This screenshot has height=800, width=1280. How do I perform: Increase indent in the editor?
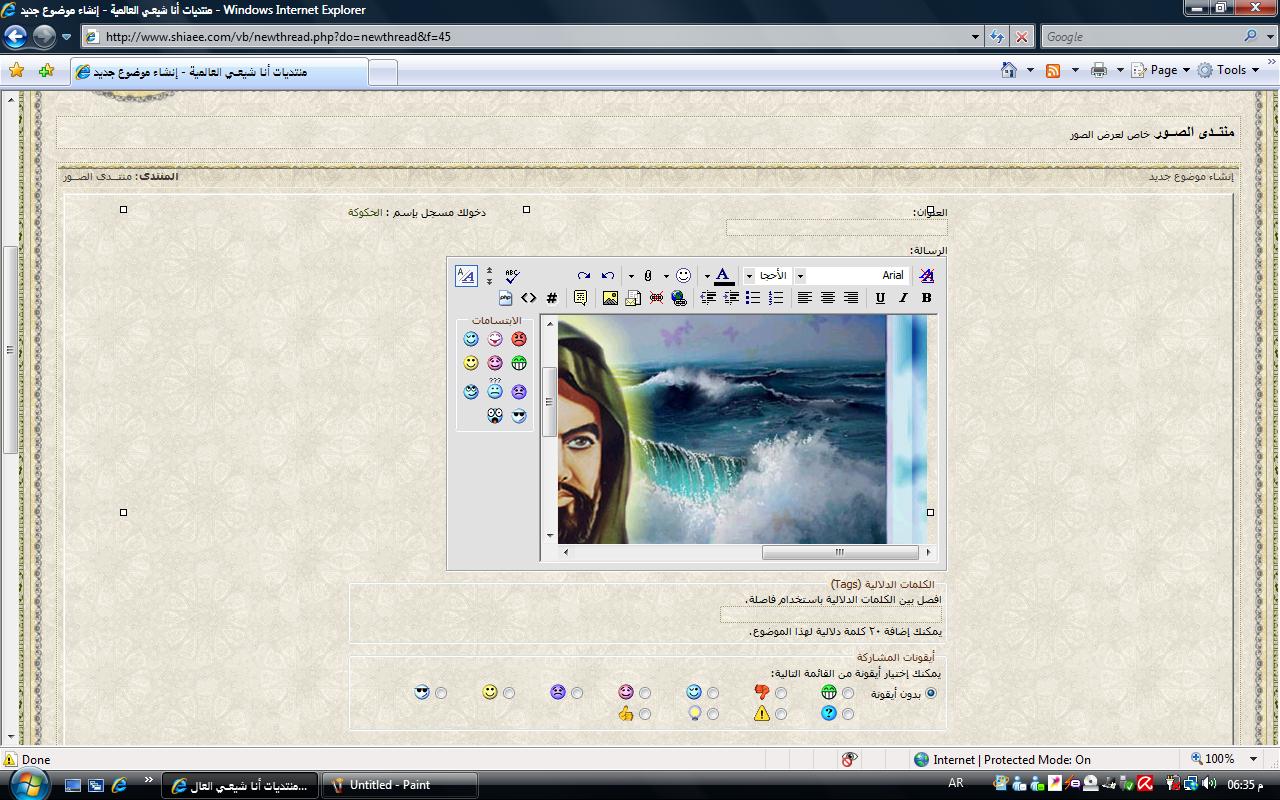pos(731,298)
